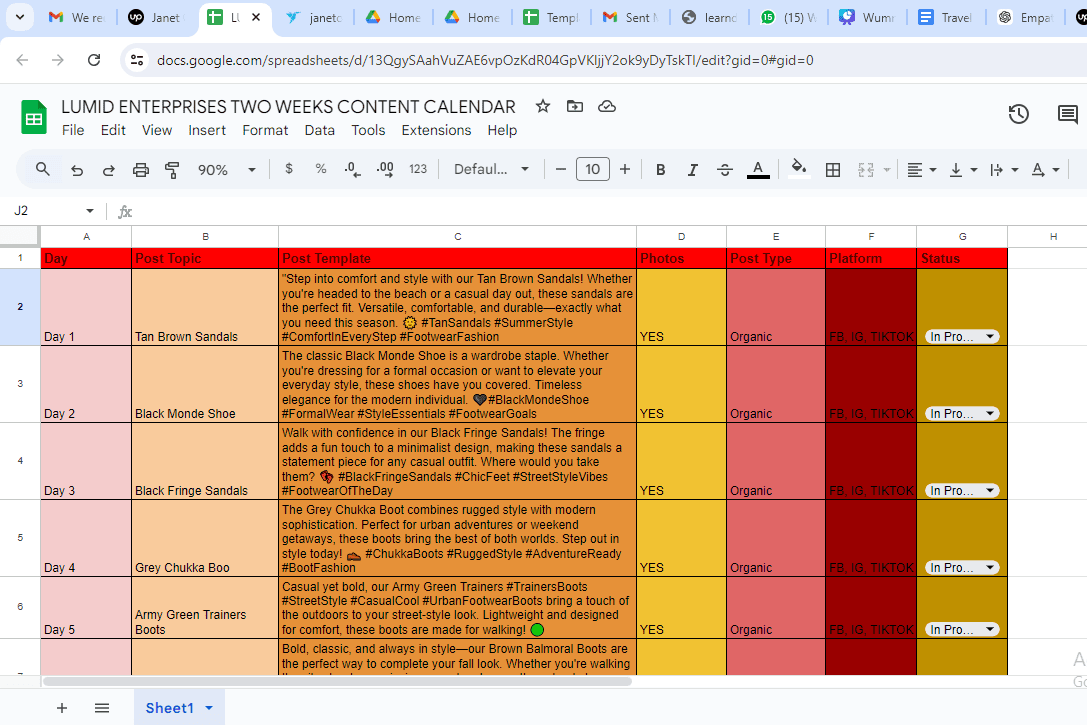Open text rotation dropdown
Screen dimensions: 1087x725
click(1045, 170)
